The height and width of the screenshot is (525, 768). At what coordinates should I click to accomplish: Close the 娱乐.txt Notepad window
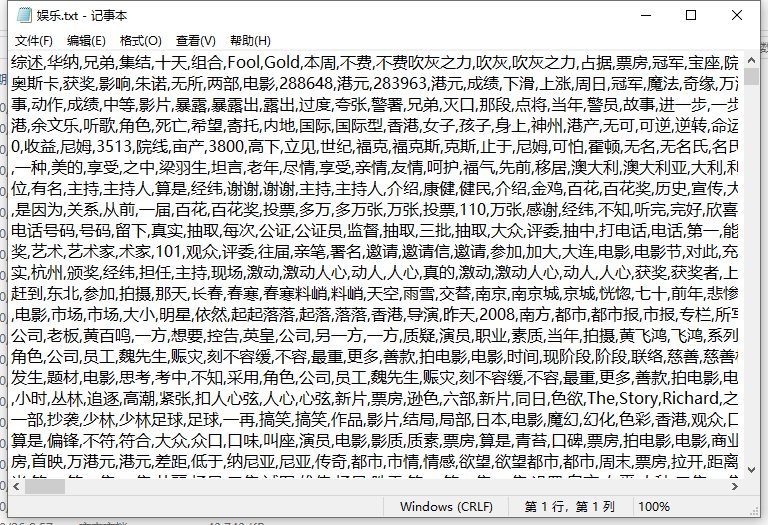coord(736,16)
